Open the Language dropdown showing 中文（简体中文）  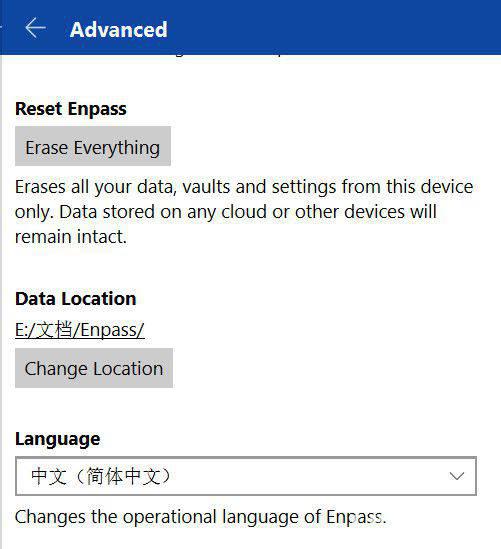tap(246, 476)
